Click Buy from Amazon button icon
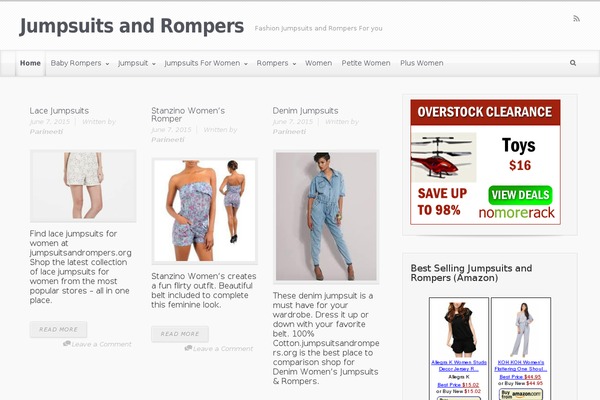 click(521, 394)
